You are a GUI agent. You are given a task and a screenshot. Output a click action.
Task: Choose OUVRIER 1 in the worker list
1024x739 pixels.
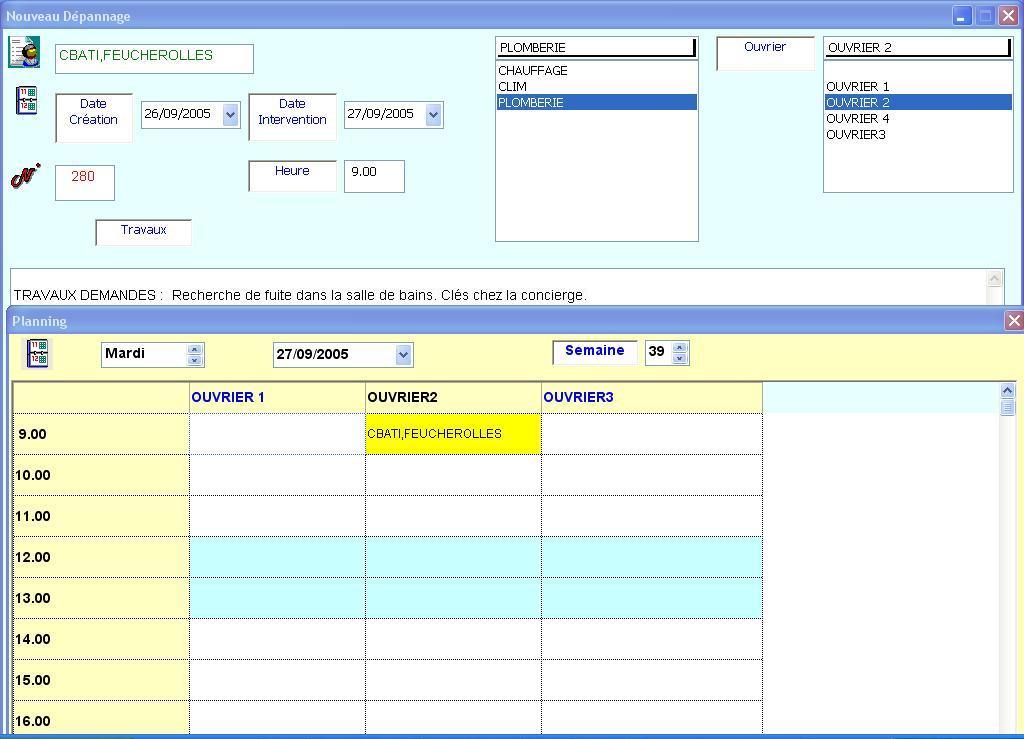pyautogui.click(x=857, y=87)
